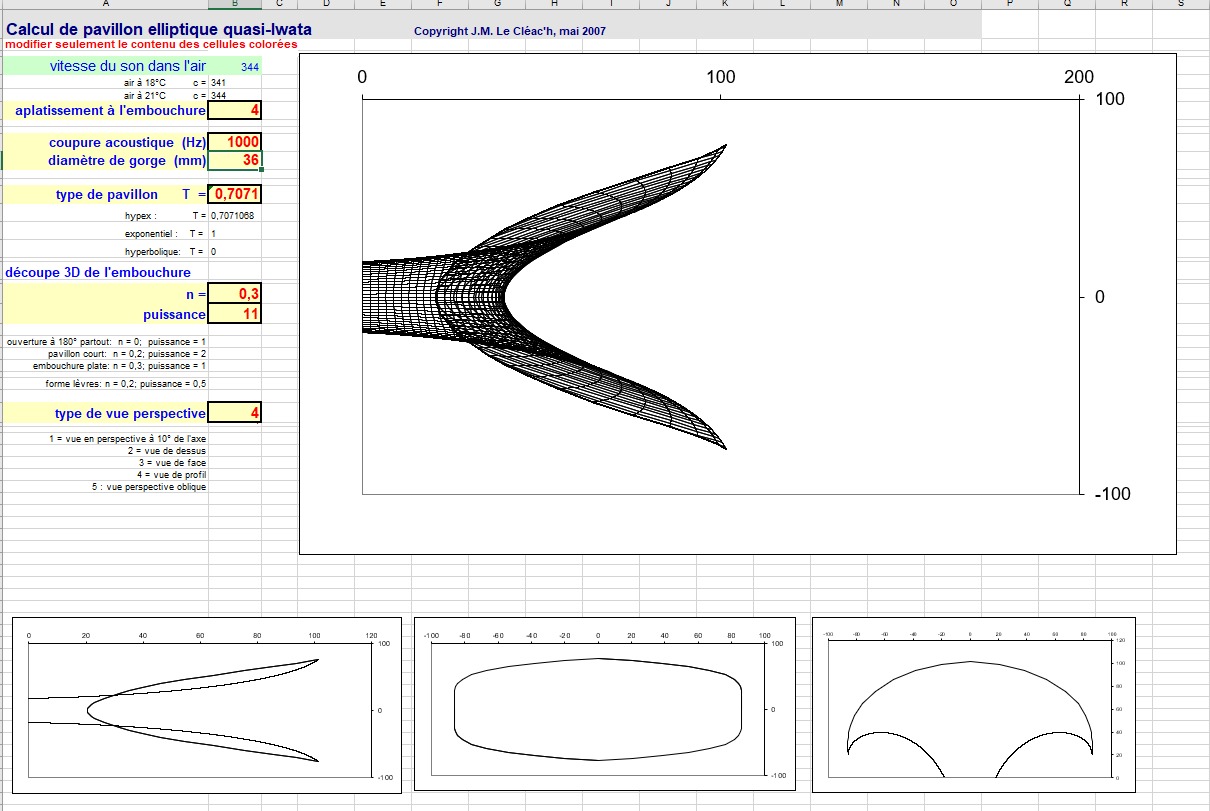This screenshot has width=1210, height=811.
Task: Select the n = cell with value 0,3
Action: (x=234, y=294)
